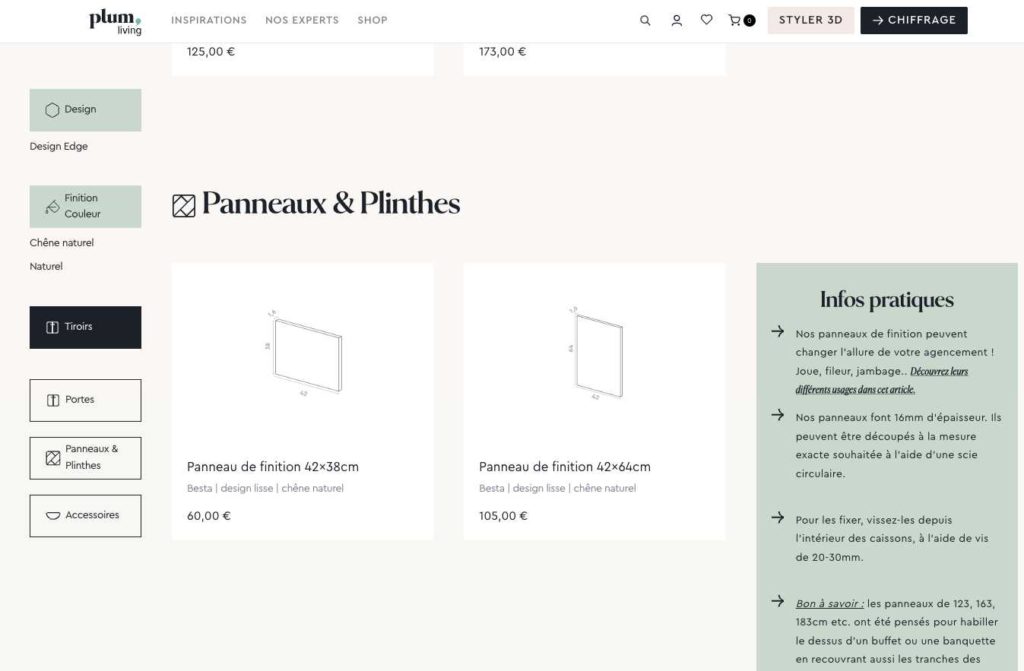Expand the Finition Couleur filter section
This screenshot has width=1024, height=671.
(x=86, y=206)
